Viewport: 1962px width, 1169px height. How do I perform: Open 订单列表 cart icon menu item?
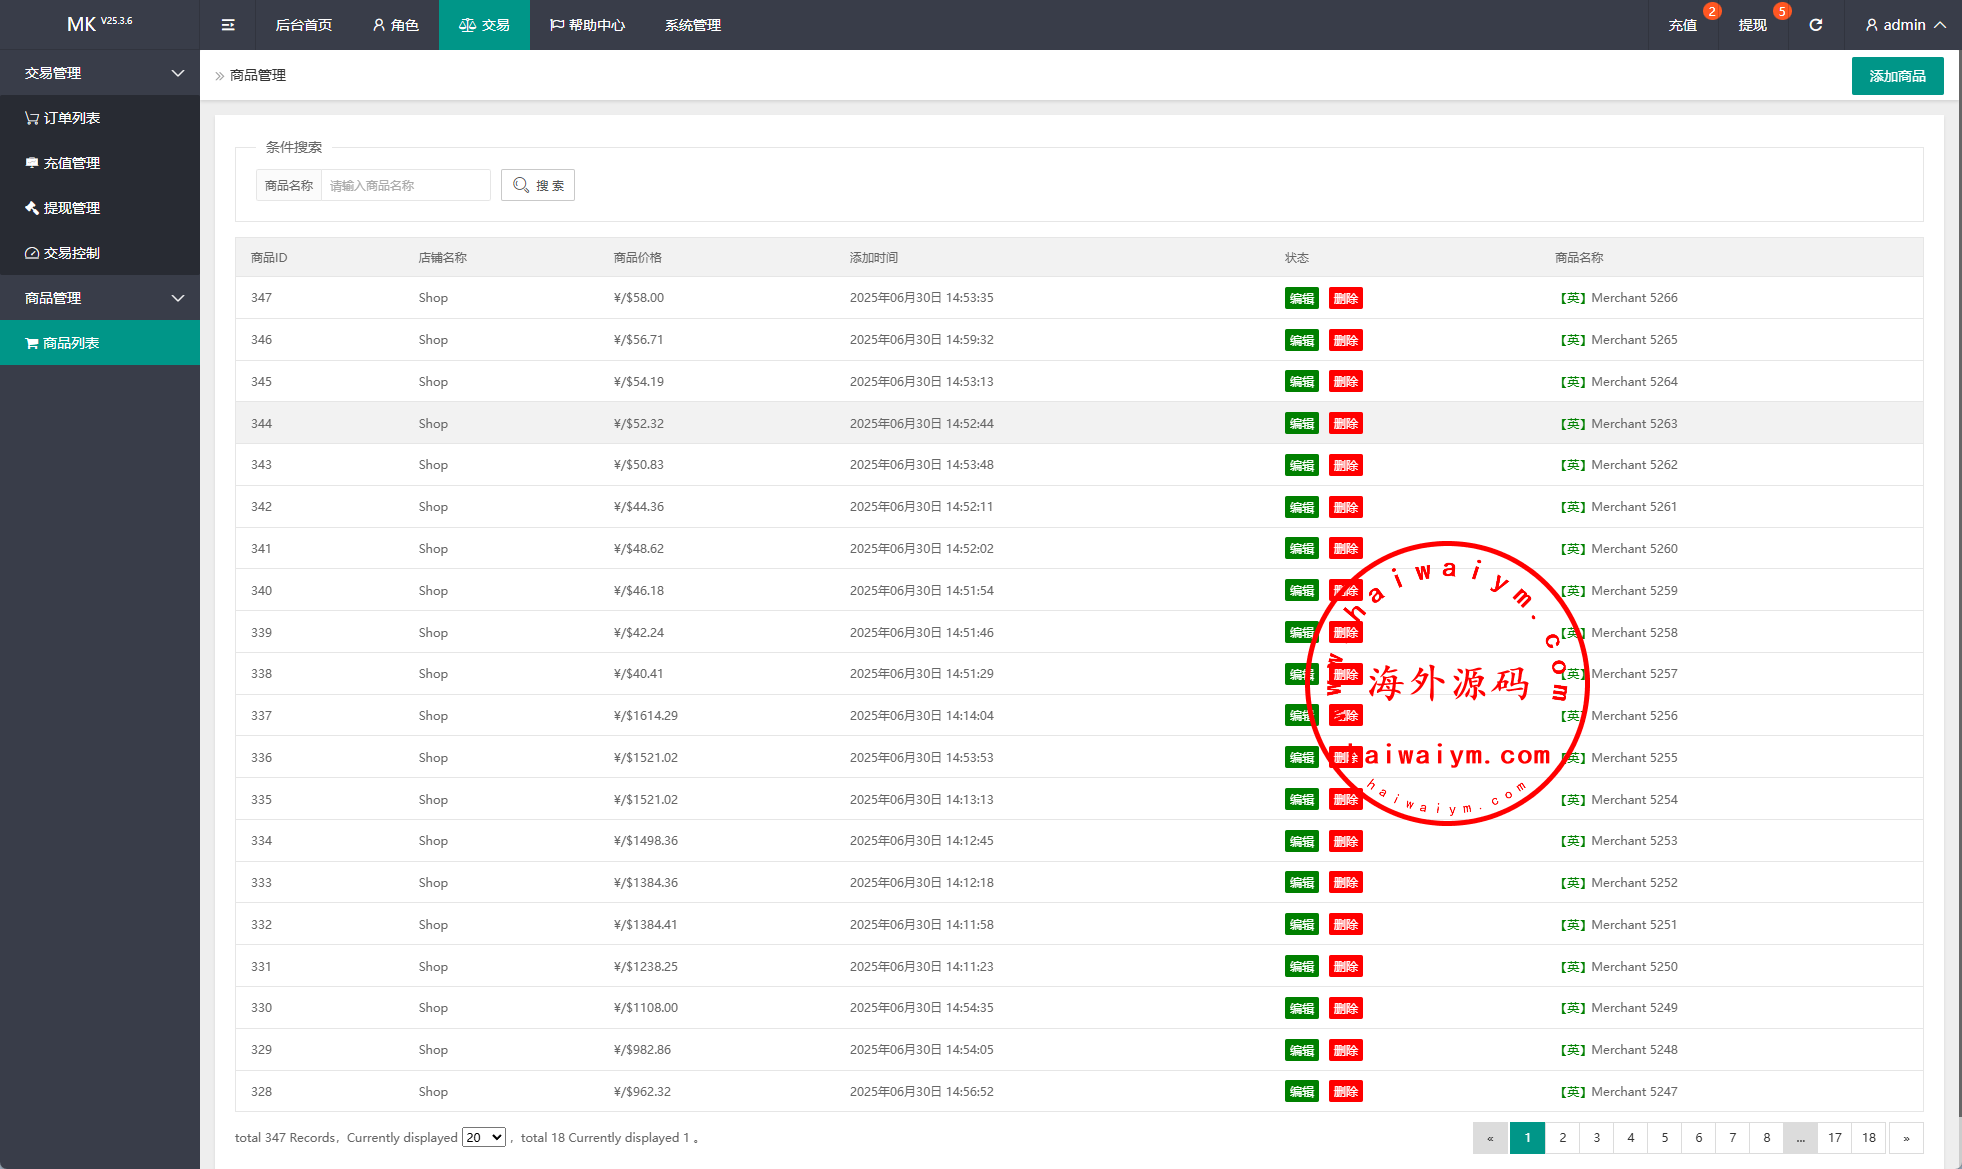click(62, 118)
